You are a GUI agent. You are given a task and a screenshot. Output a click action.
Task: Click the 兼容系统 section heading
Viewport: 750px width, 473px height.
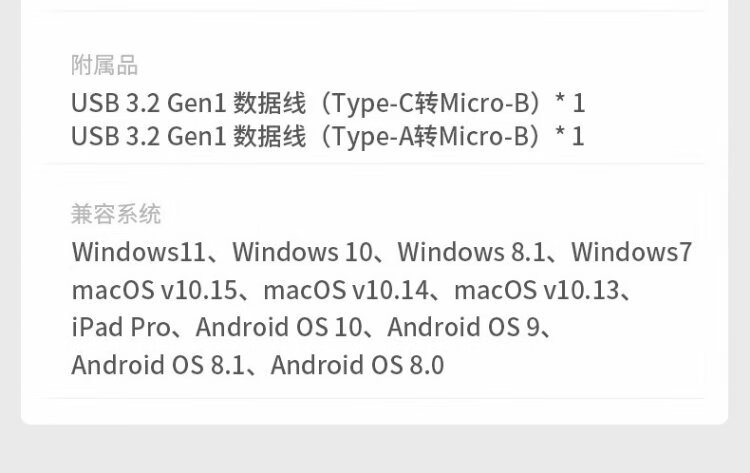coord(116,214)
